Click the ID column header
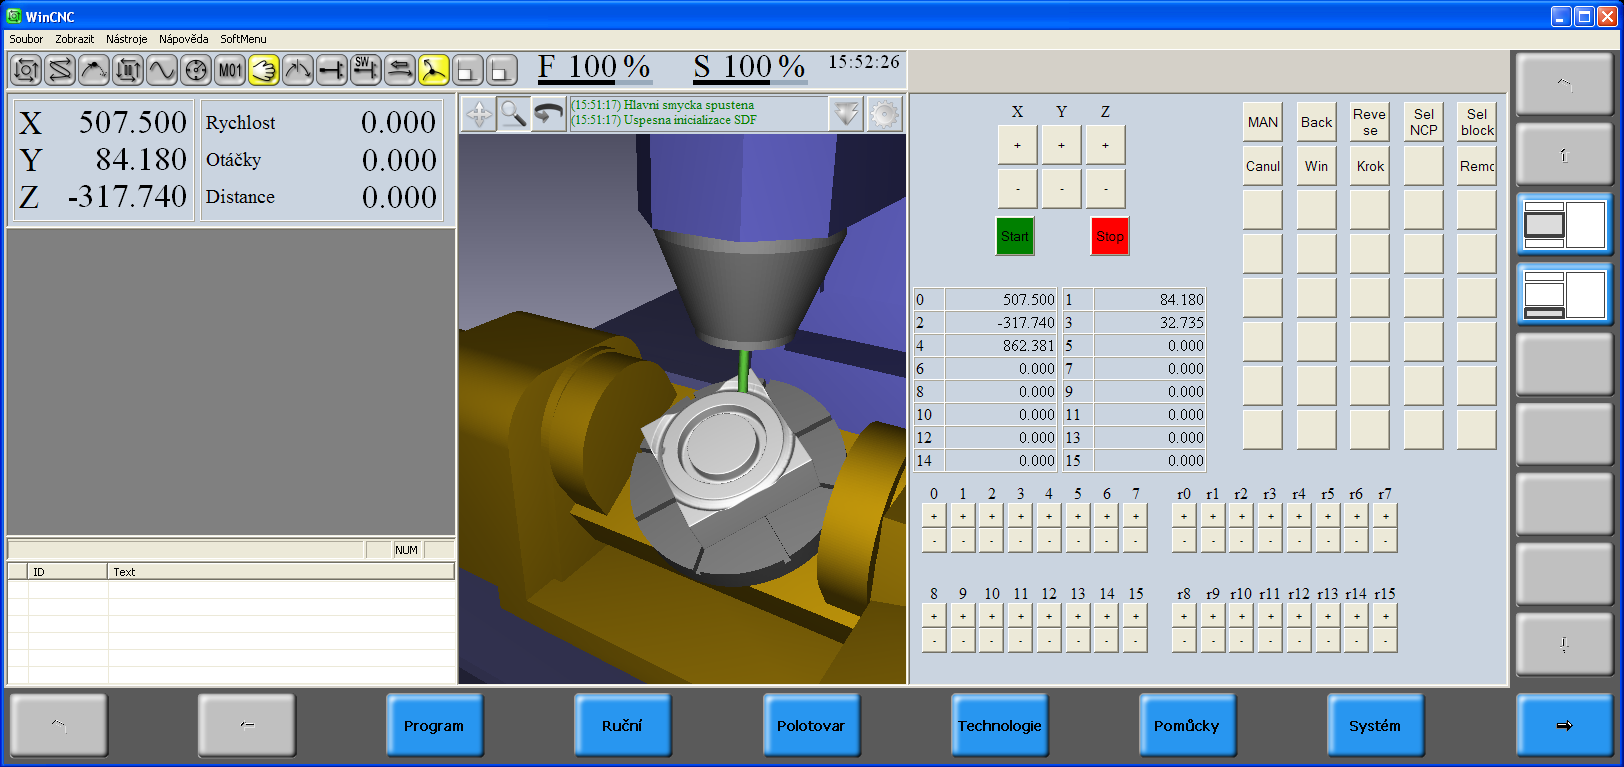This screenshot has width=1624, height=767. [x=68, y=572]
